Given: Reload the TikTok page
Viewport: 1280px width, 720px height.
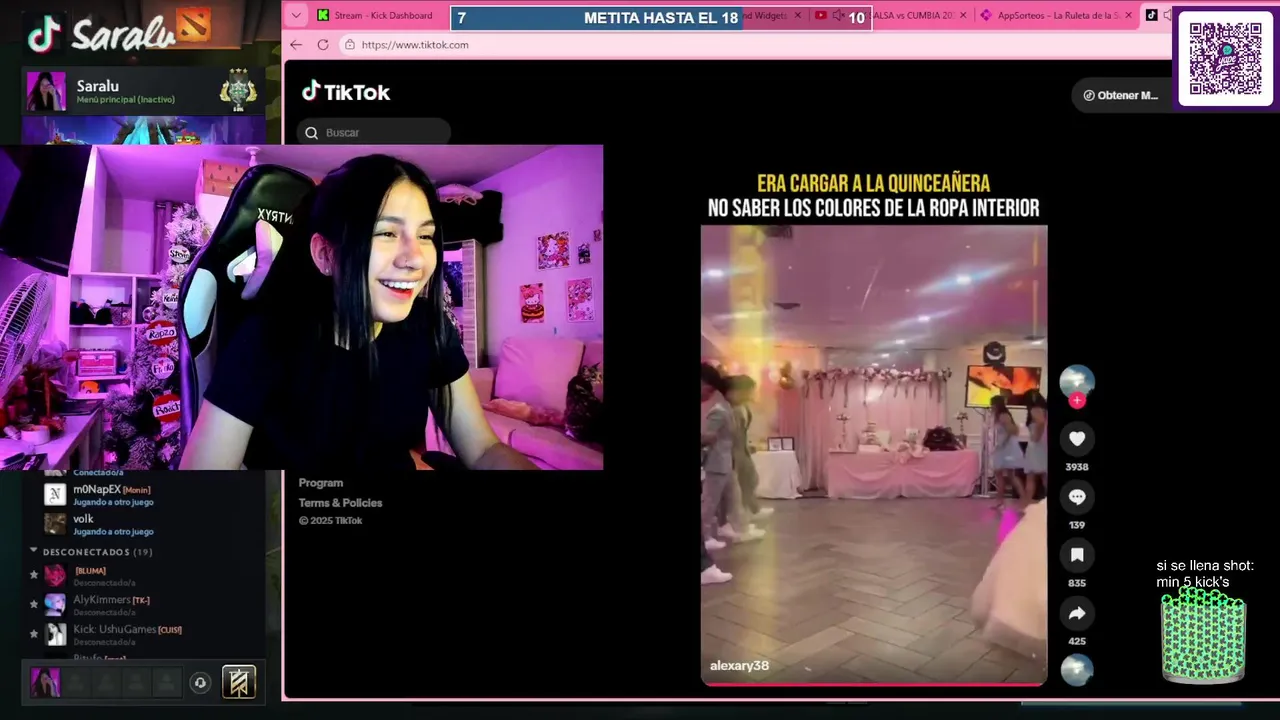Looking at the screenshot, I should 323,45.
